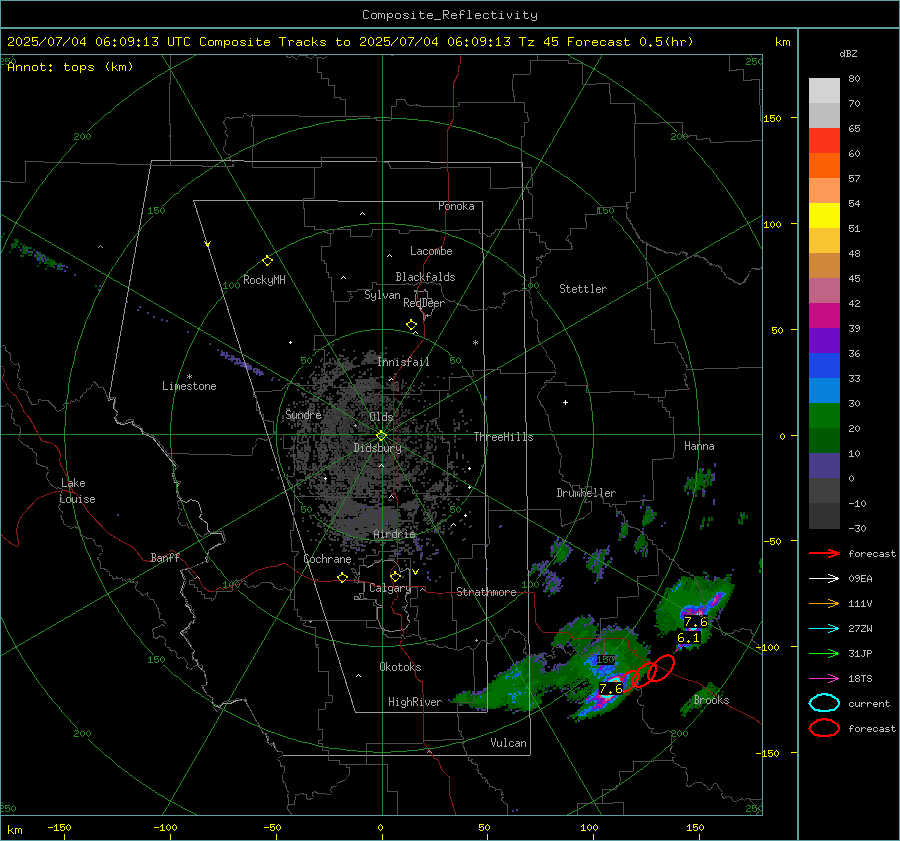Click the orange 111V arrow legend icon

point(824,603)
